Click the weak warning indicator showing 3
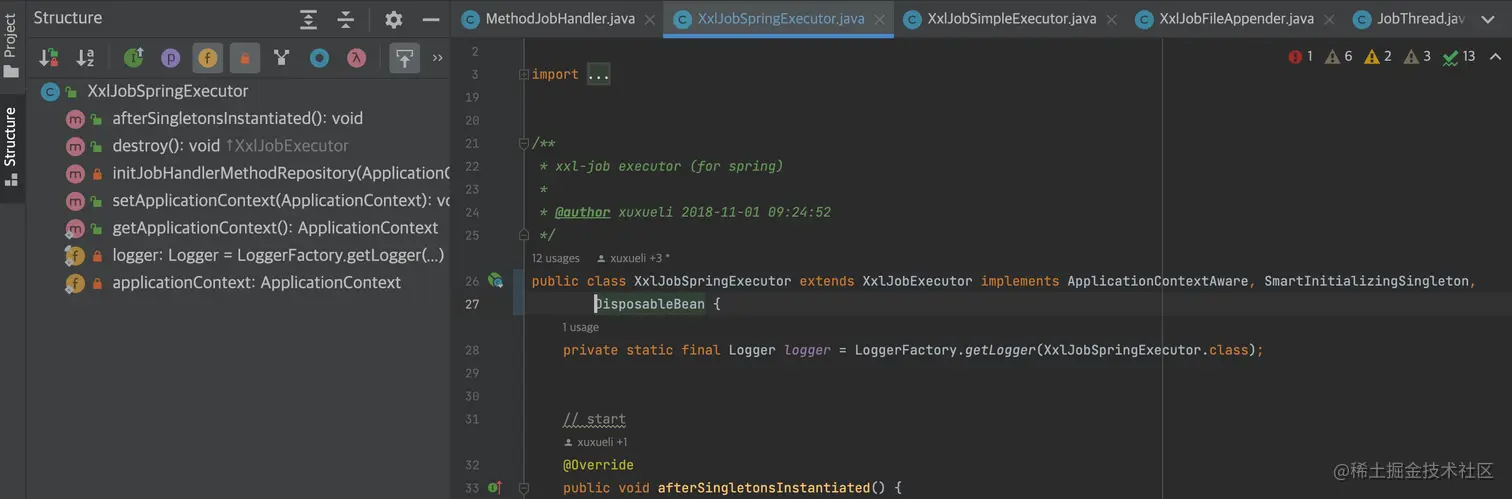Screen dimensions: 1512x499 point(1417,57)
